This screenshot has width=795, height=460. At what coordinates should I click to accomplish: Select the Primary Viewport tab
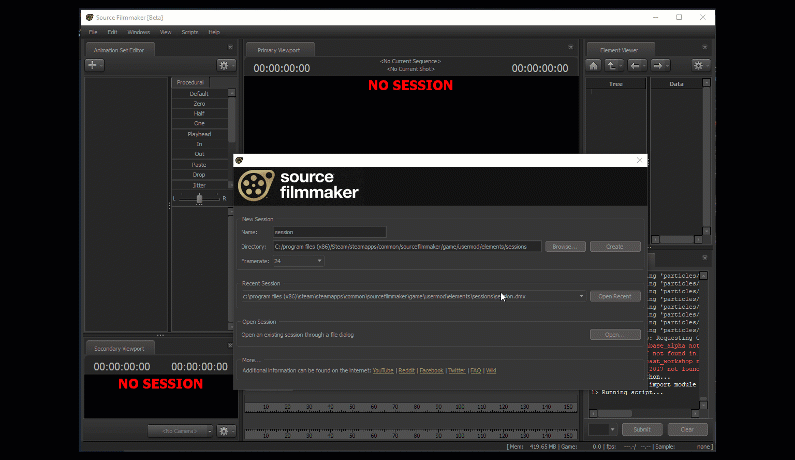[x=279, y=50]
